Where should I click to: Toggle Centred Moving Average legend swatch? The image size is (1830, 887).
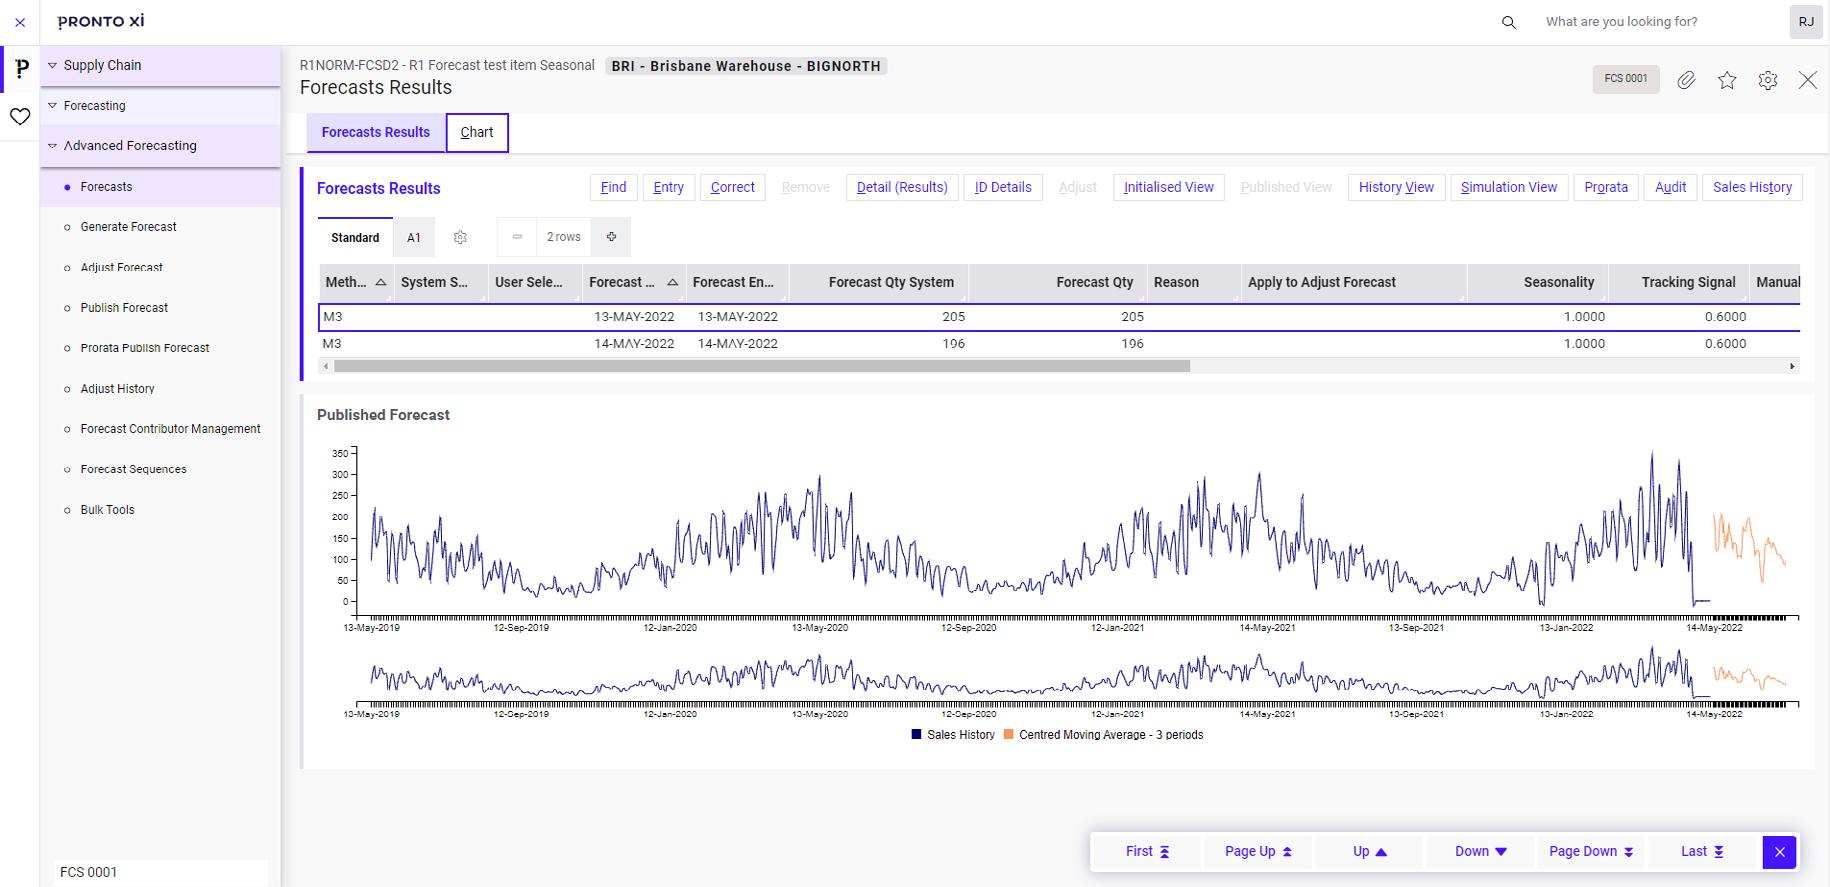pyautogui.click(x=1008, y=735)
